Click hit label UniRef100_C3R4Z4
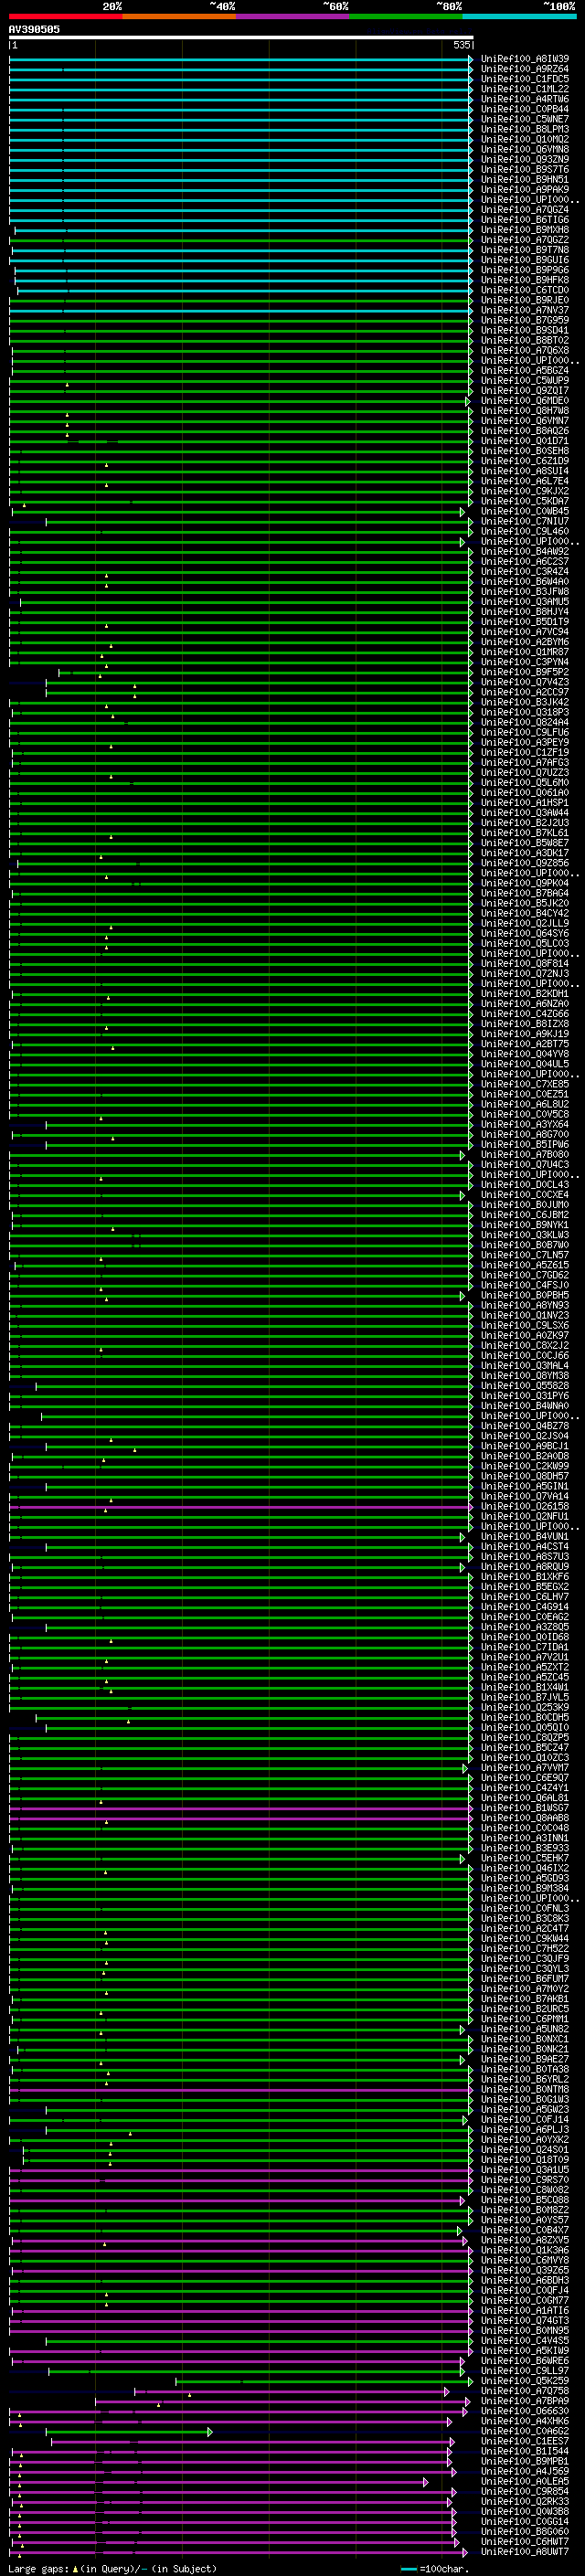The image size is (585, 2576). pos(525,572)
